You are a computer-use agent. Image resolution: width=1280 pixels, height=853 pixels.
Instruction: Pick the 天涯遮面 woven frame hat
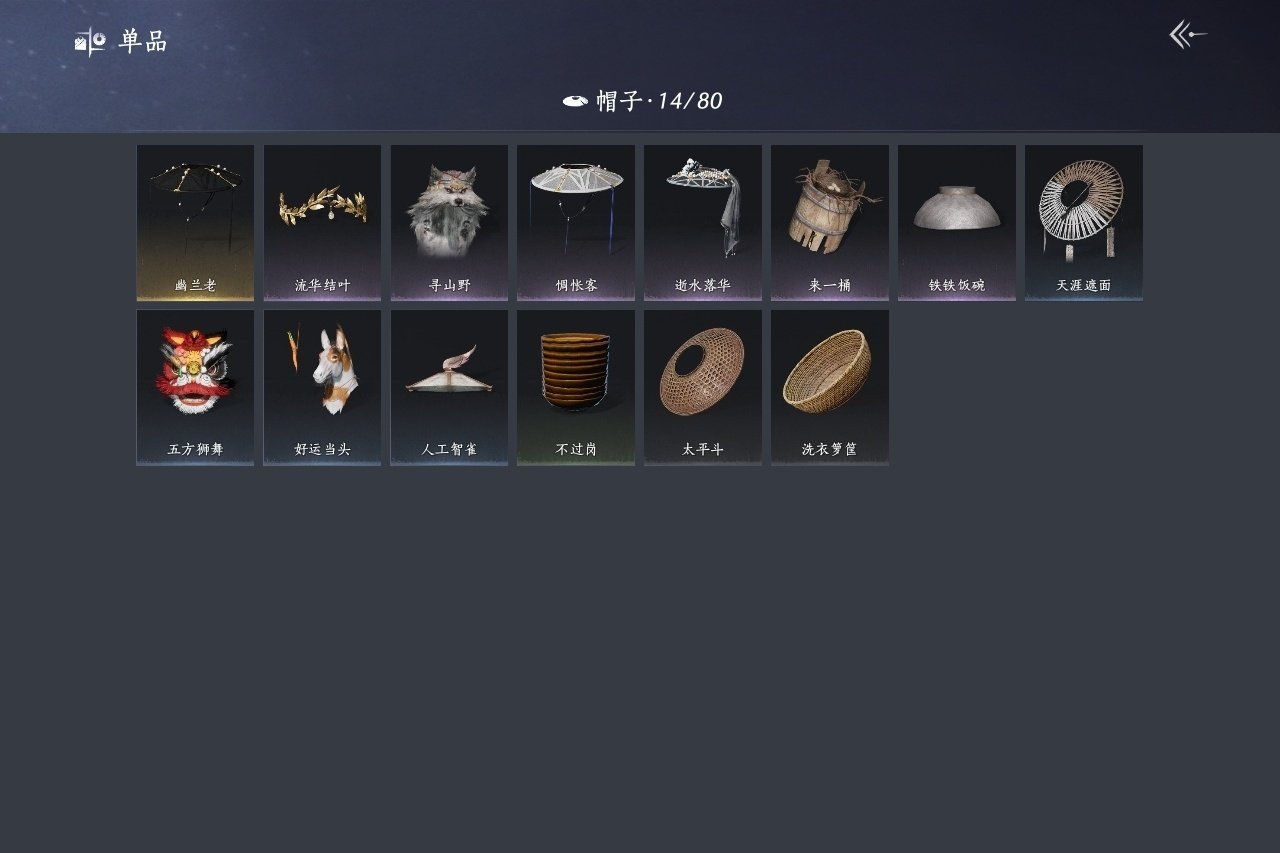tap(1084, 223)
